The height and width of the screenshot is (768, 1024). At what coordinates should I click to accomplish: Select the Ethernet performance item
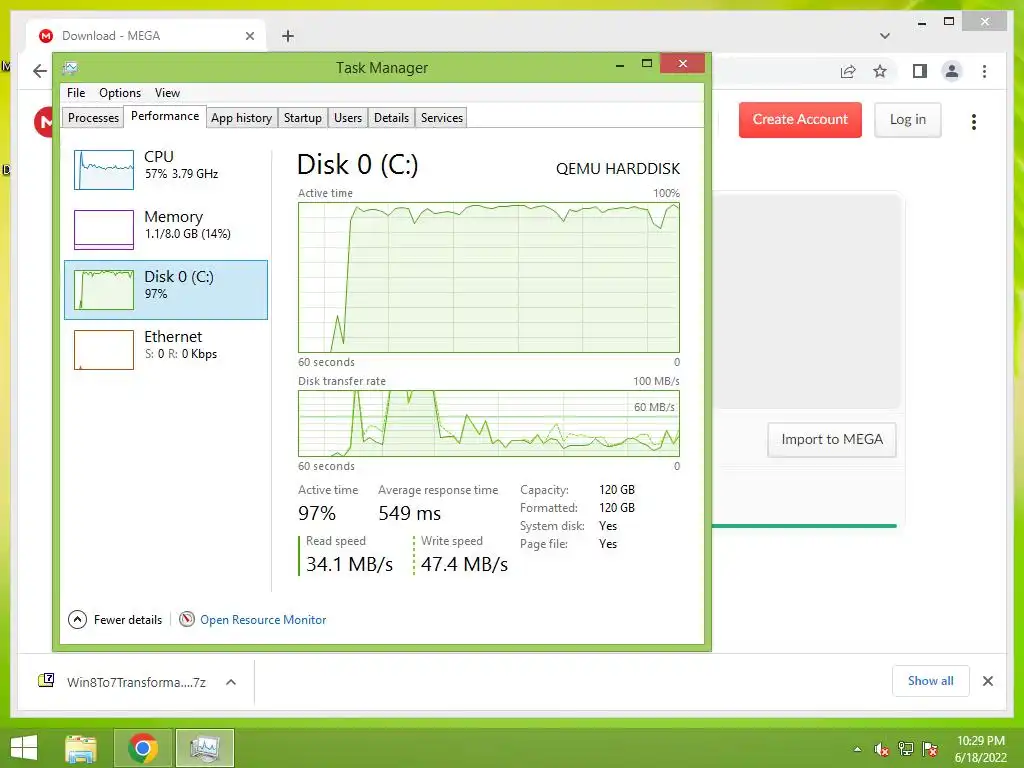[166, 349]
